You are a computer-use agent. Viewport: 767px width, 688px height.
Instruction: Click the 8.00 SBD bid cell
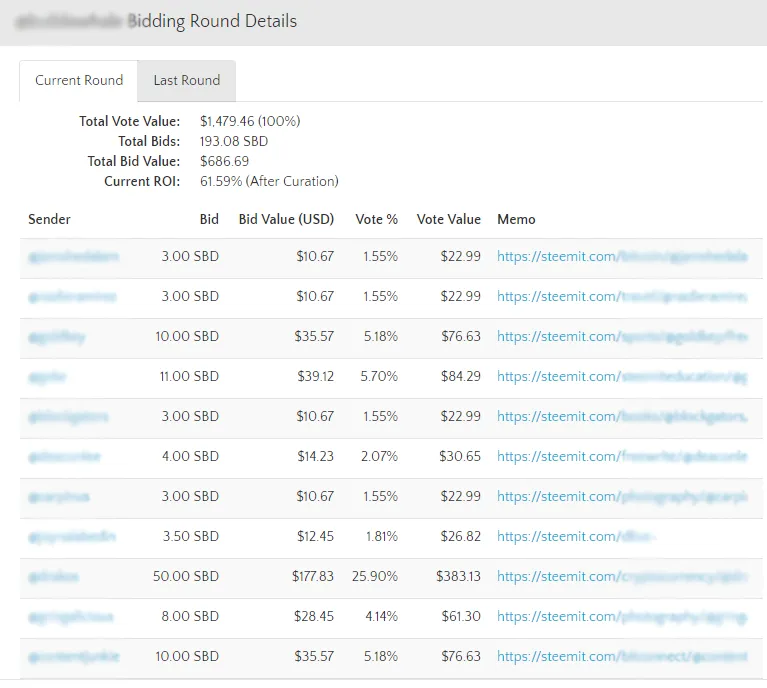coord(190,617)
